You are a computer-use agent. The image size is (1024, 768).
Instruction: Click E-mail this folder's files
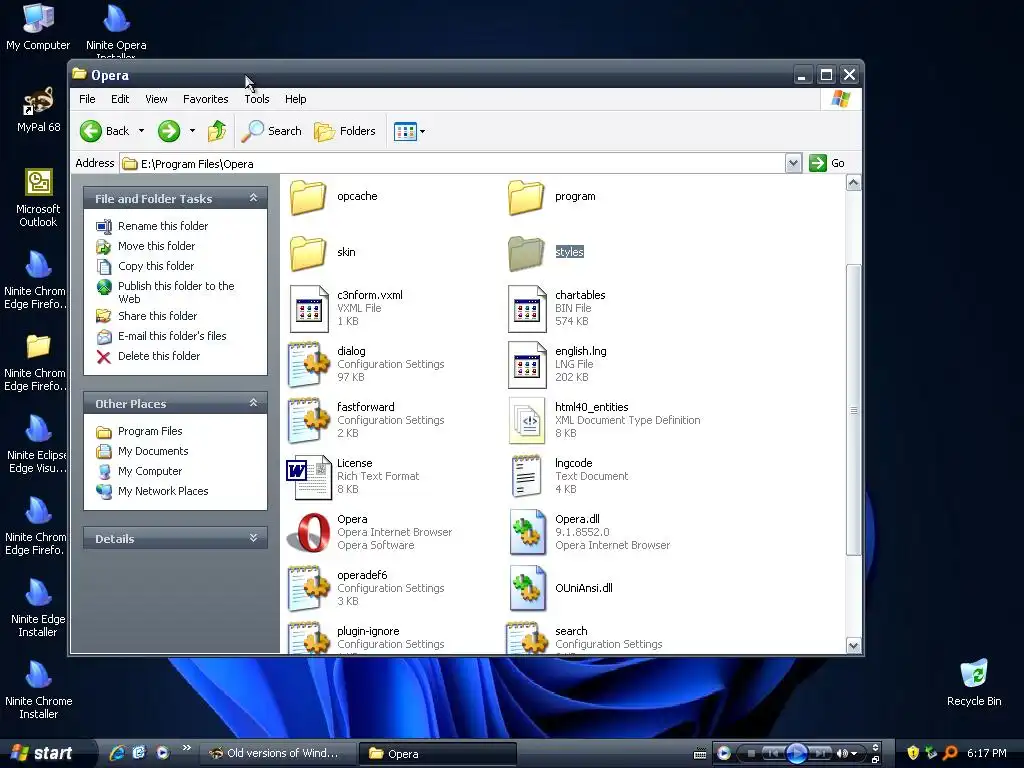click(x=172, y=336)
